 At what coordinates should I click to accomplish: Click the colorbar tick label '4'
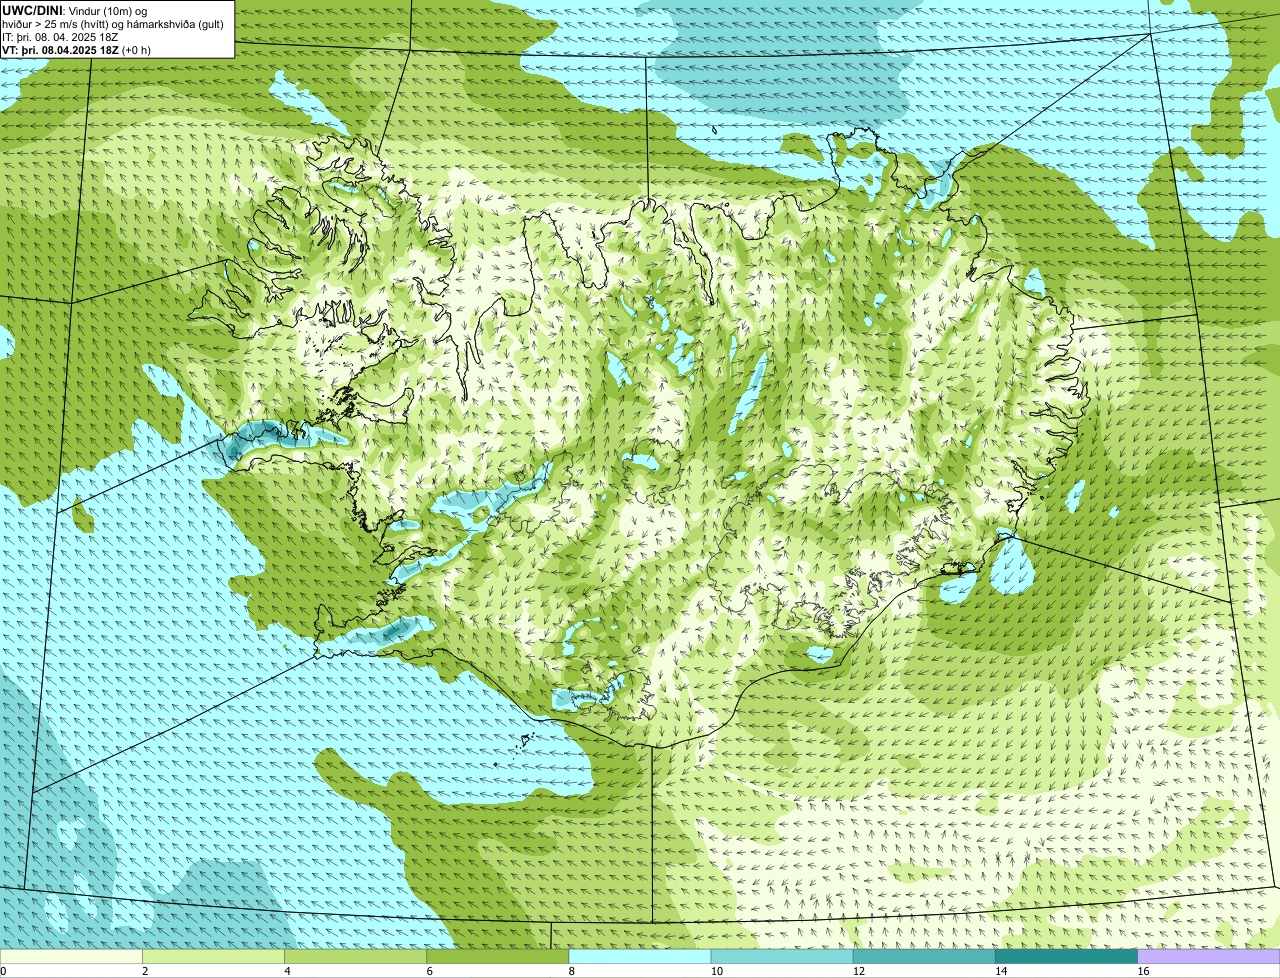(x=287, y=971)
